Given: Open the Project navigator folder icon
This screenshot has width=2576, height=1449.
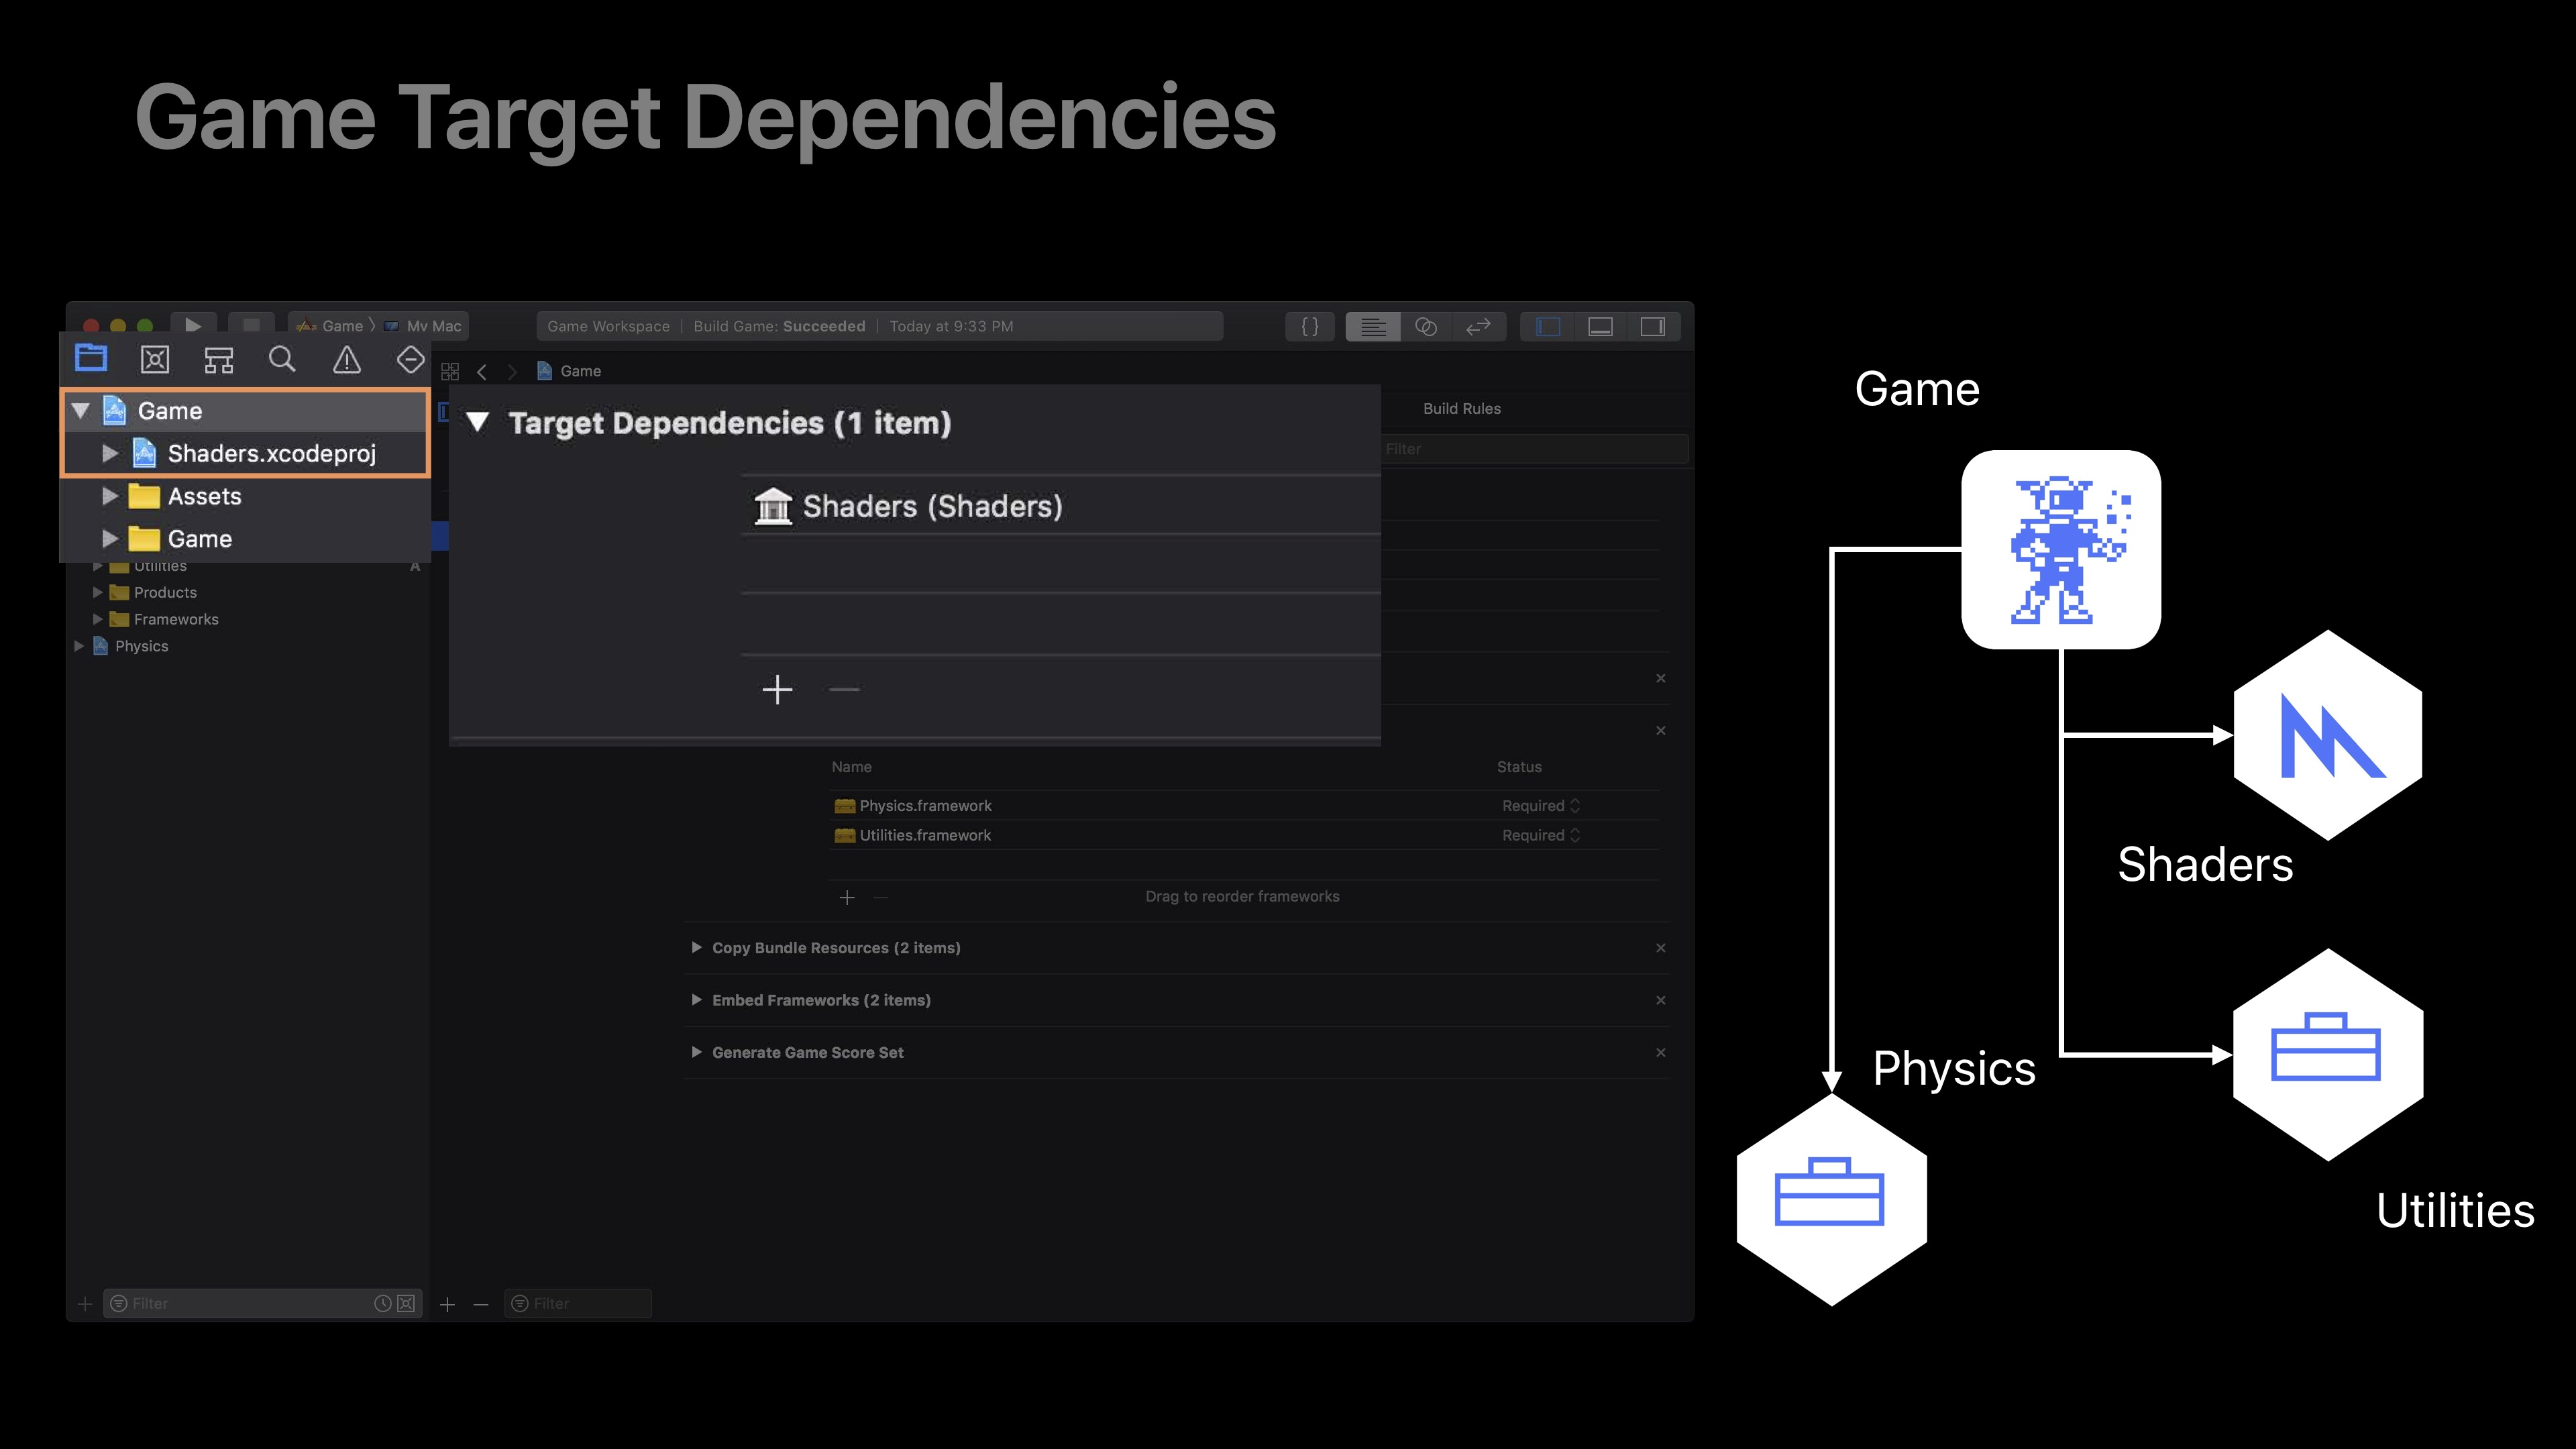Looking at the screenshot, I should click(91, 358).
